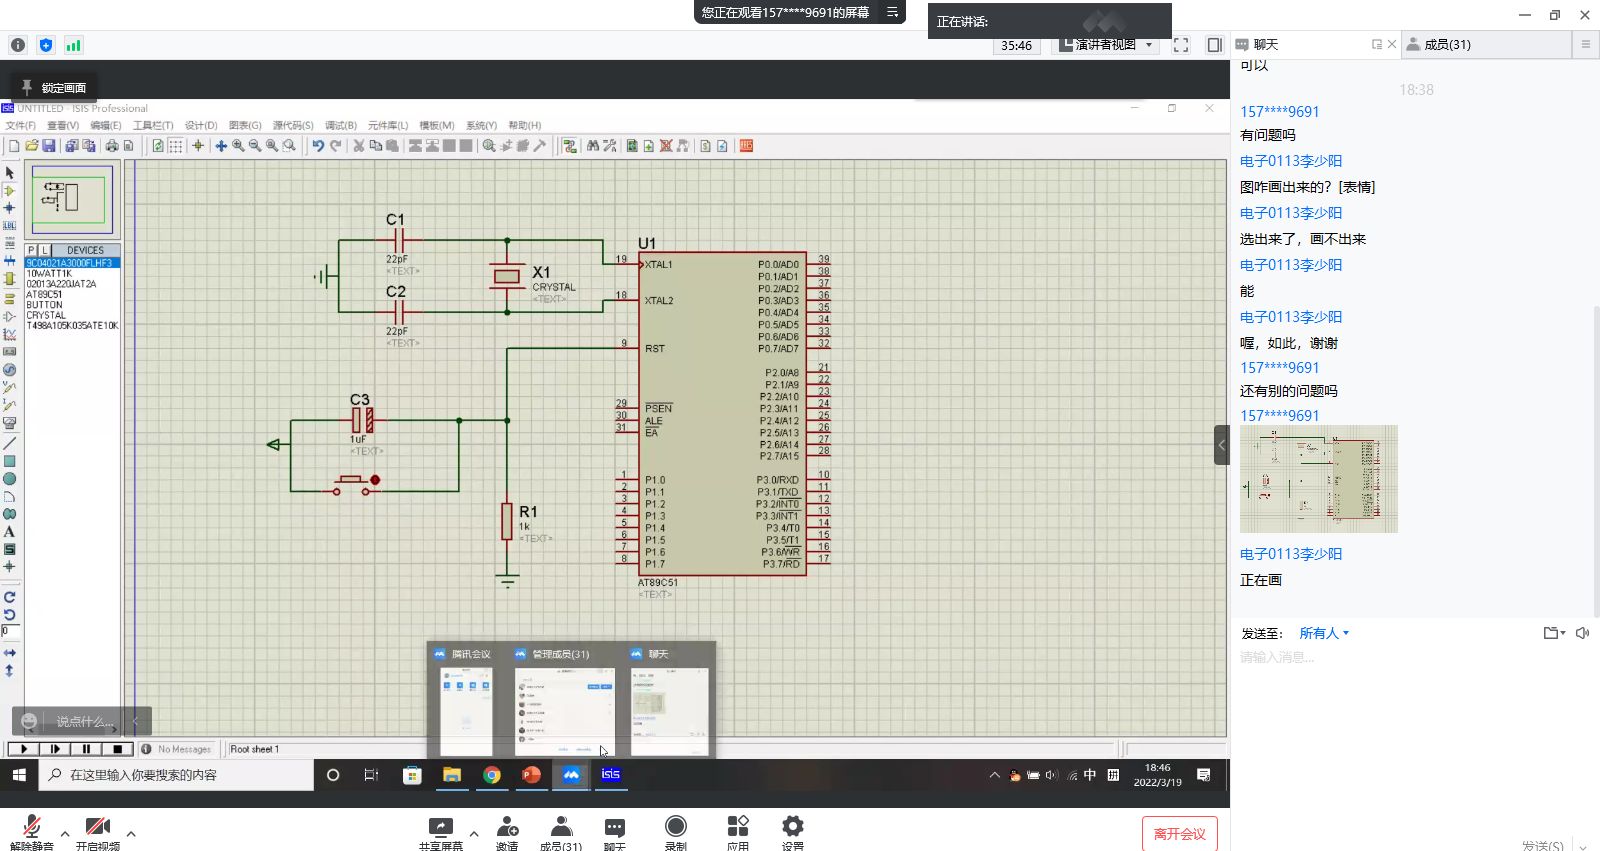Open the 演讲者视图 view dropdown

pos(1106,45)
